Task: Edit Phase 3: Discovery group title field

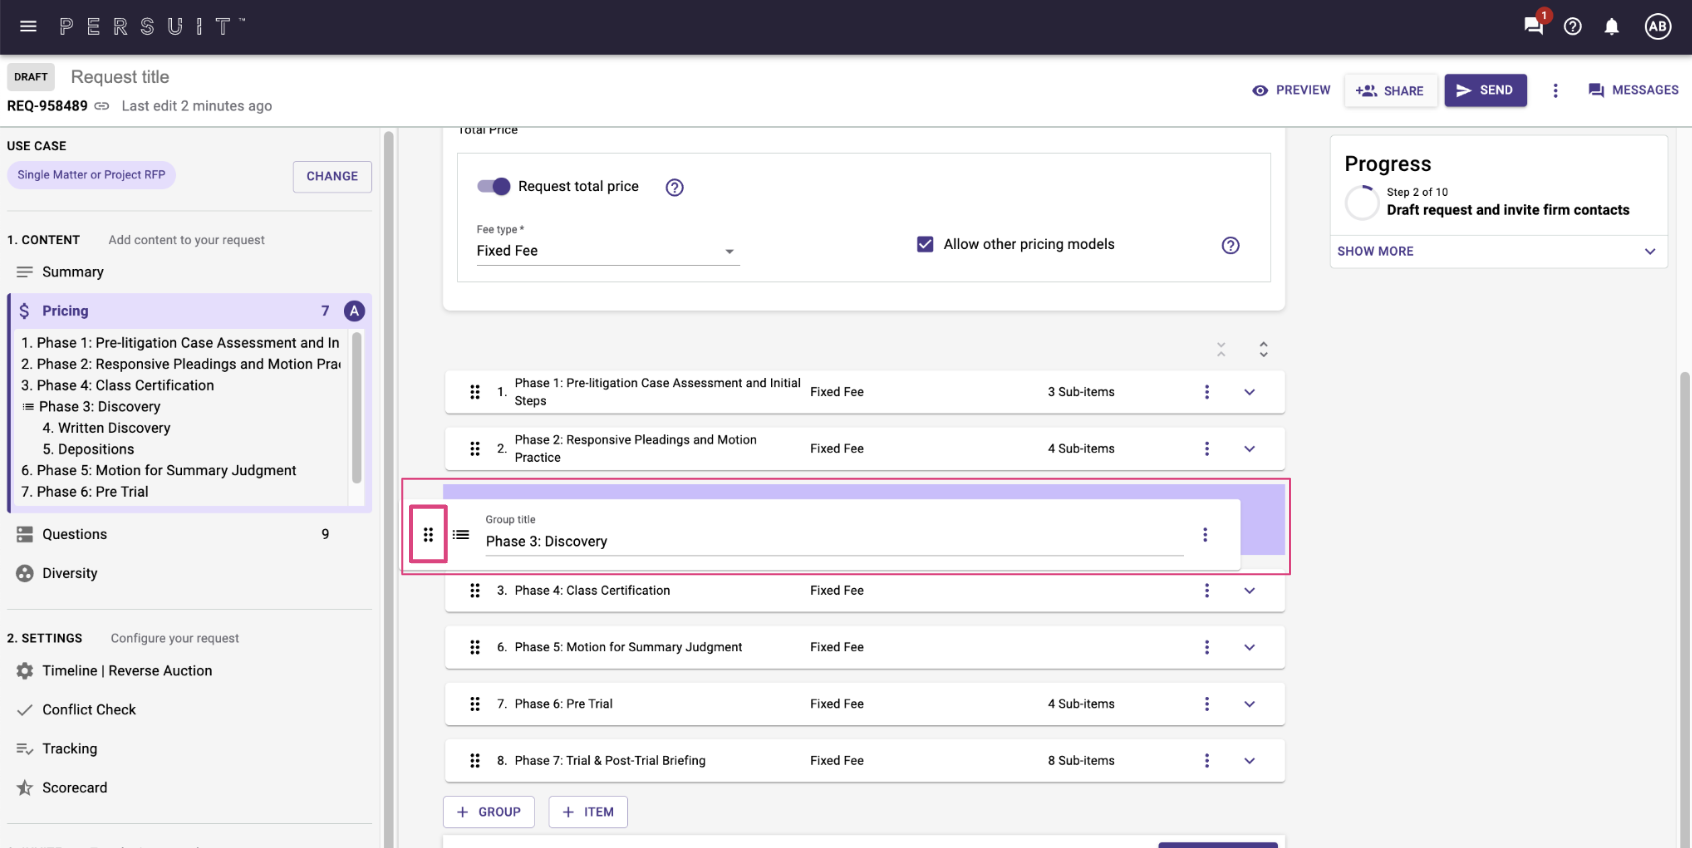Action: coord(834,542)
